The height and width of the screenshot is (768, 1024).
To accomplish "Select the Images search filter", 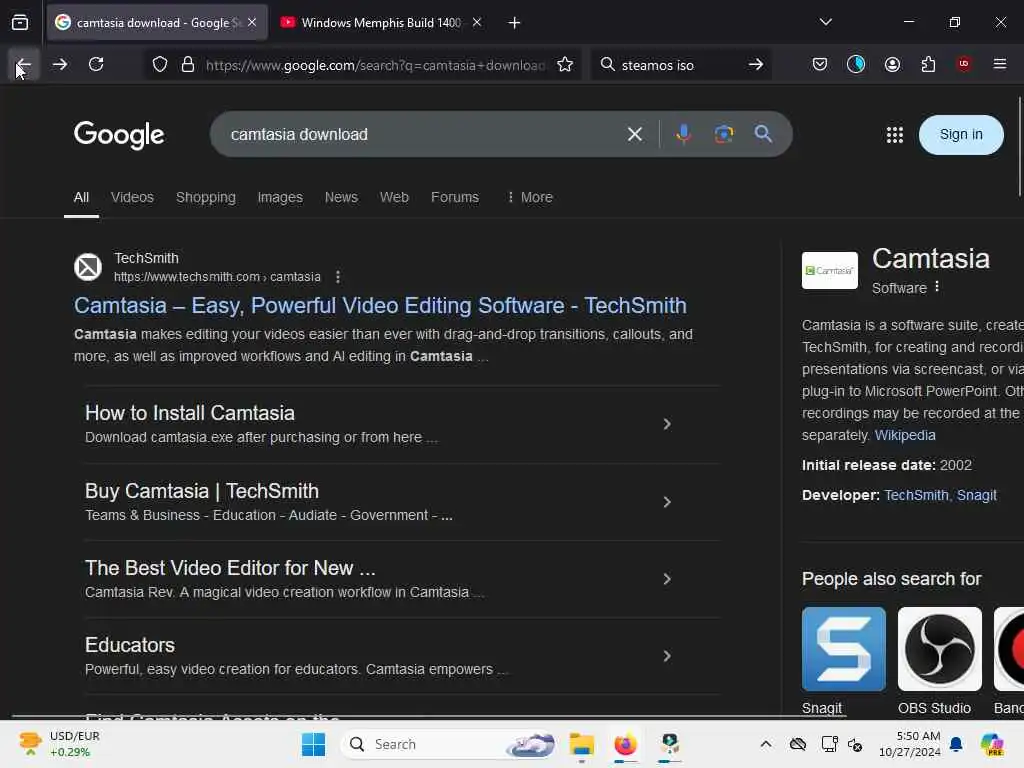I will (x=280, y=197).
